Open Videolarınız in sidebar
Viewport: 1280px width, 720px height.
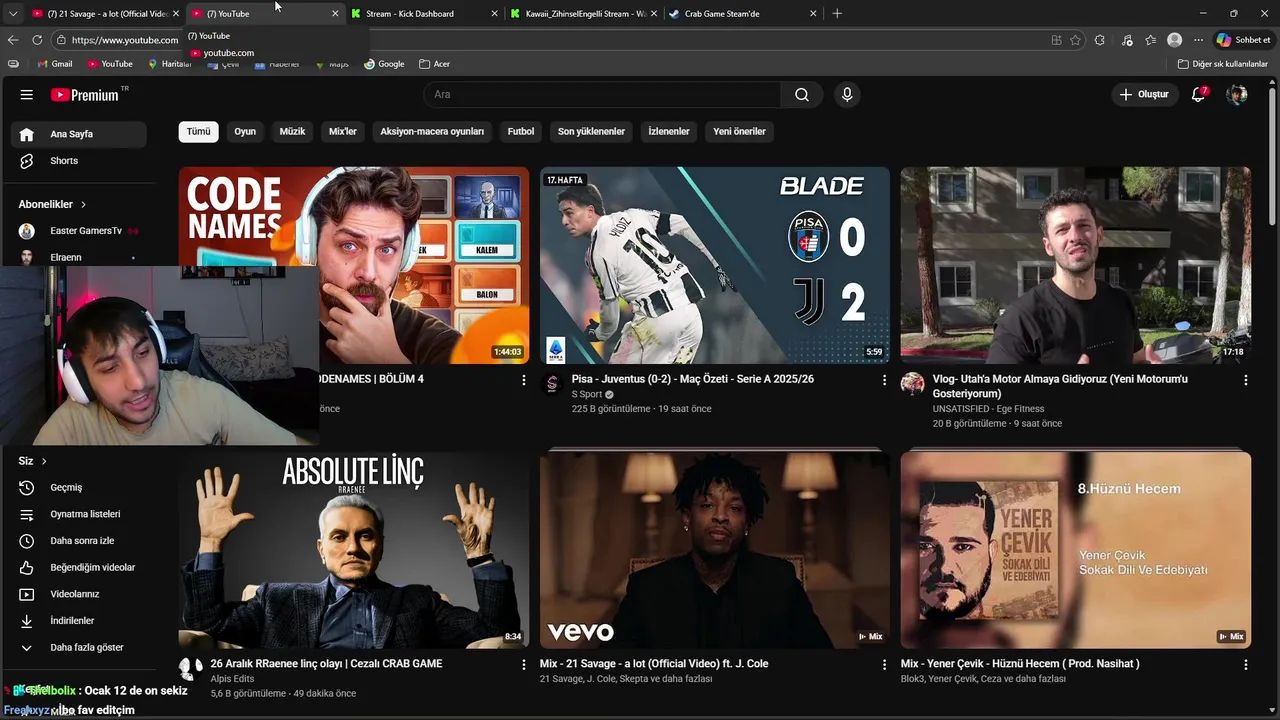78,594
